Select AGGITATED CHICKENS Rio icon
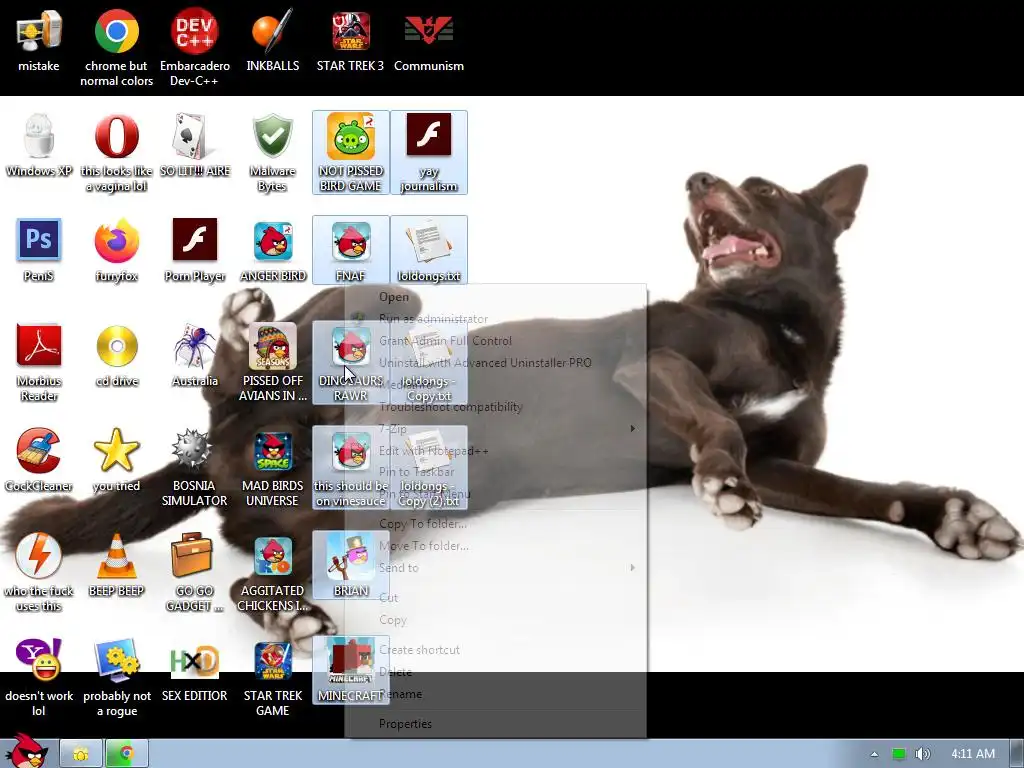This screenshot has width=1024, height=768. [272, 573]
